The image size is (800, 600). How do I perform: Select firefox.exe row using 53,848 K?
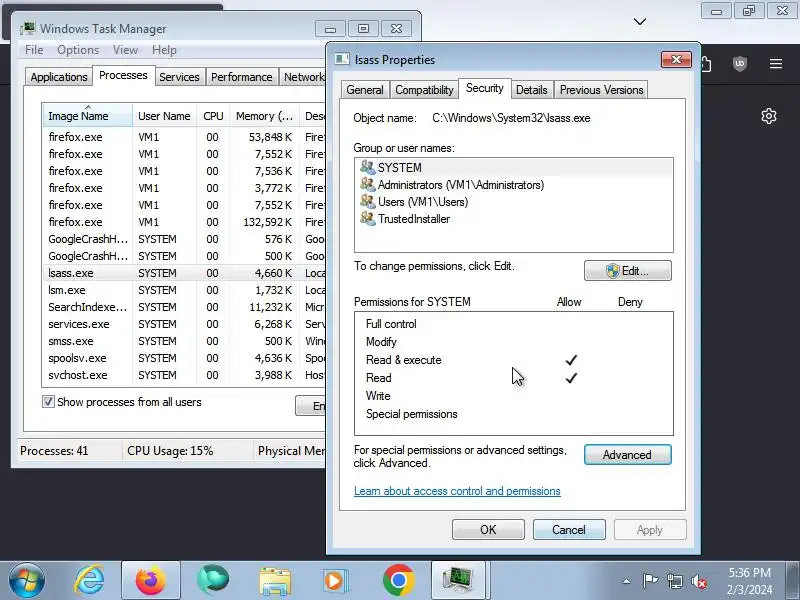coord(185,137)
